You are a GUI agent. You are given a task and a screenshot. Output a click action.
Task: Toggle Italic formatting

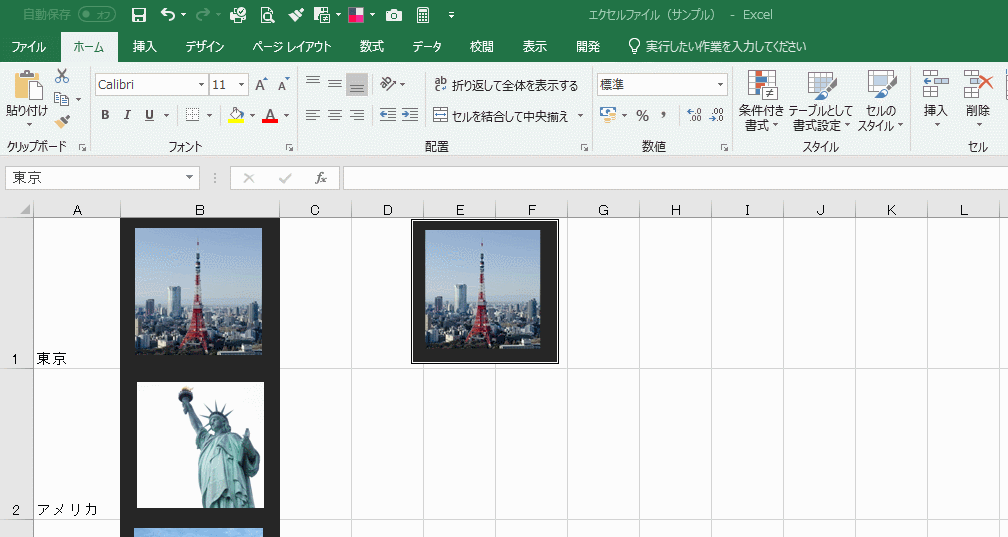127,115
